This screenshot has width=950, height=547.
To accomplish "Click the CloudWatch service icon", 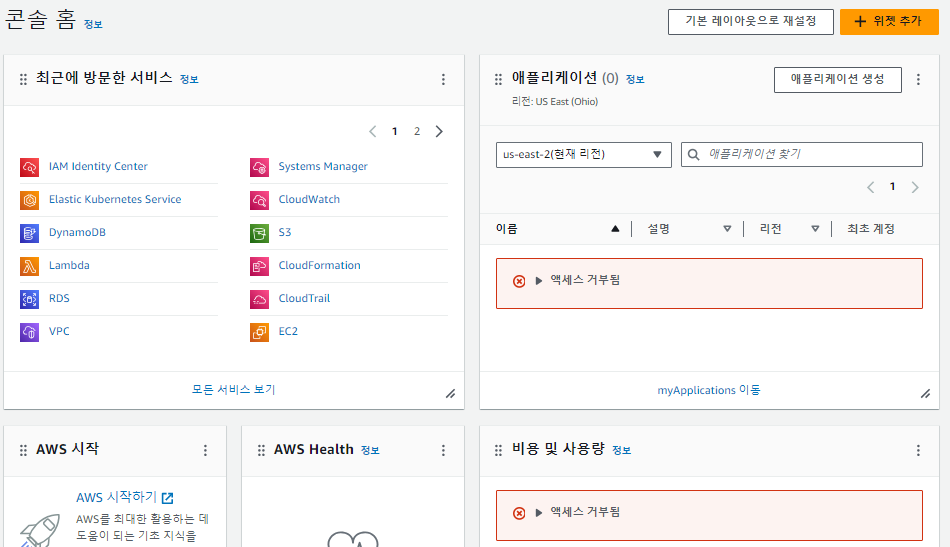I will [259, 200].
